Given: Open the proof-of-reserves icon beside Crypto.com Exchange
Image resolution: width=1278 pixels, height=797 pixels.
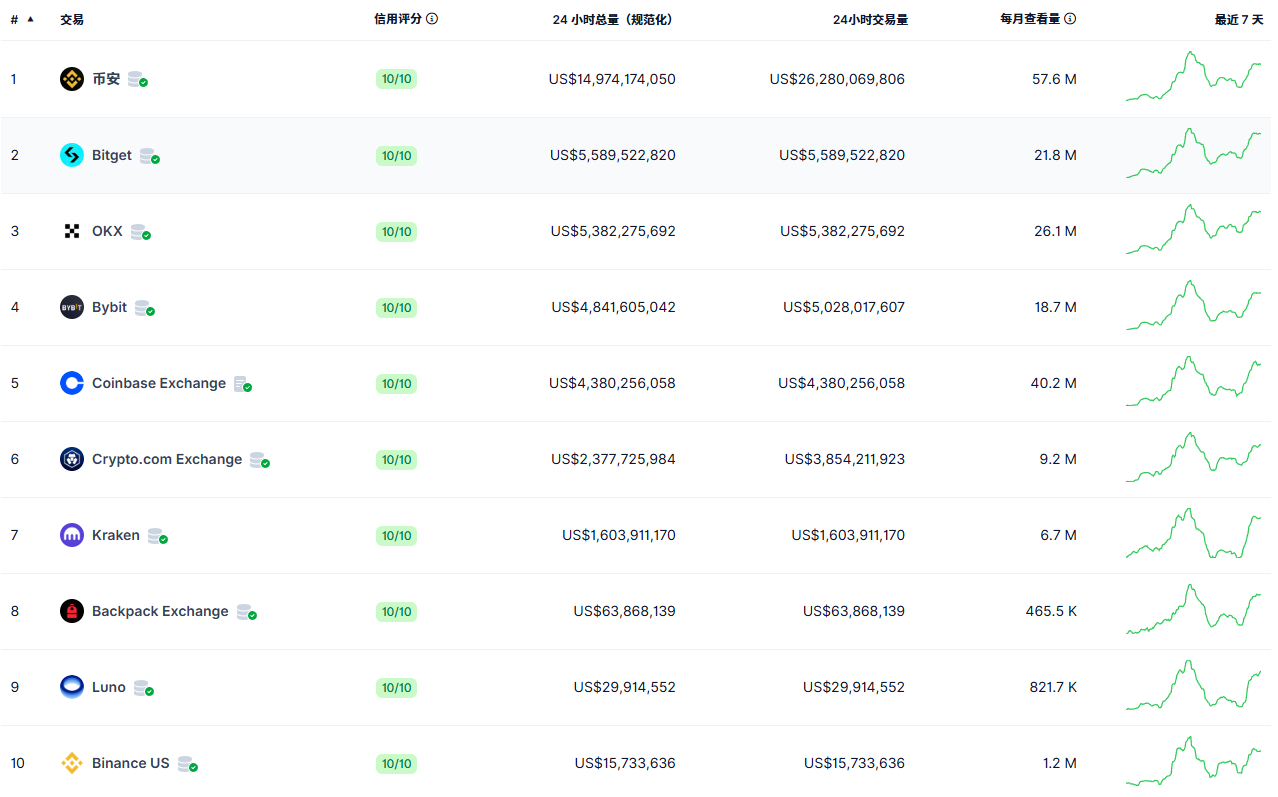Looking at the screenshot, I should 260,460.
